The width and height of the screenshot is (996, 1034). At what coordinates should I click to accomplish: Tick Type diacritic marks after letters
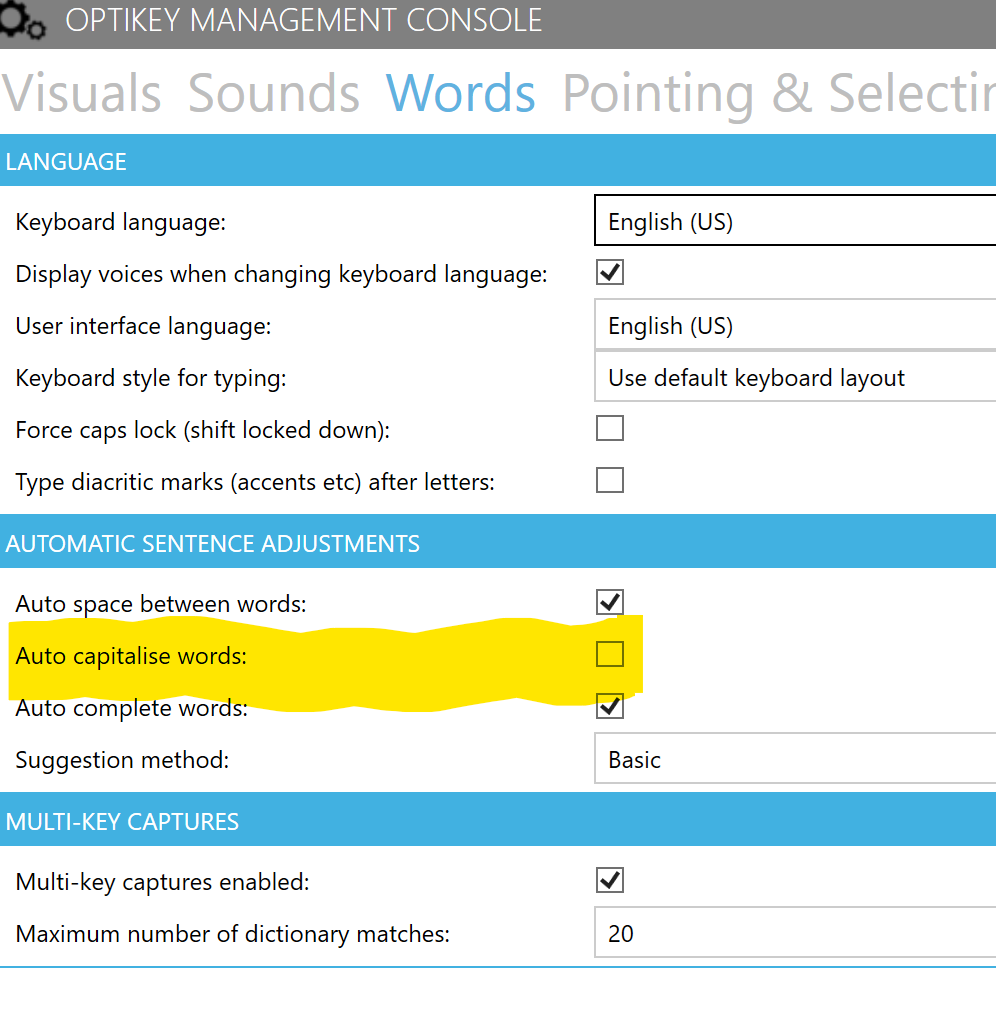click(609, 480)
